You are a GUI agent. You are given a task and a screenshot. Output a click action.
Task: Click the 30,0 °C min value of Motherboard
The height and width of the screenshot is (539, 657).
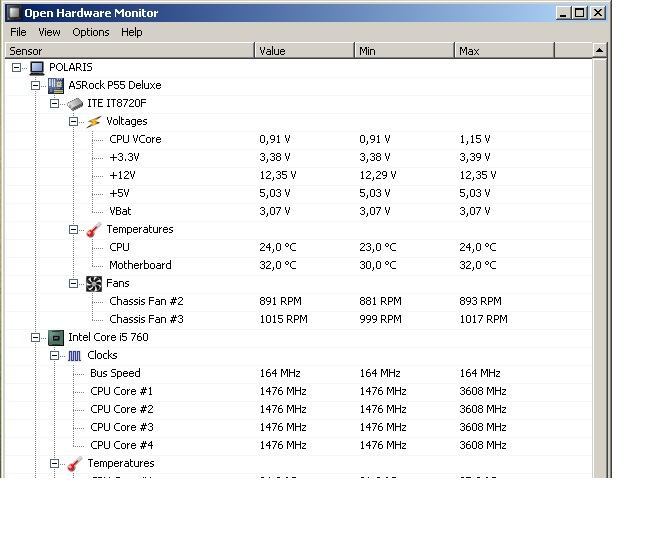click(378, 266)
